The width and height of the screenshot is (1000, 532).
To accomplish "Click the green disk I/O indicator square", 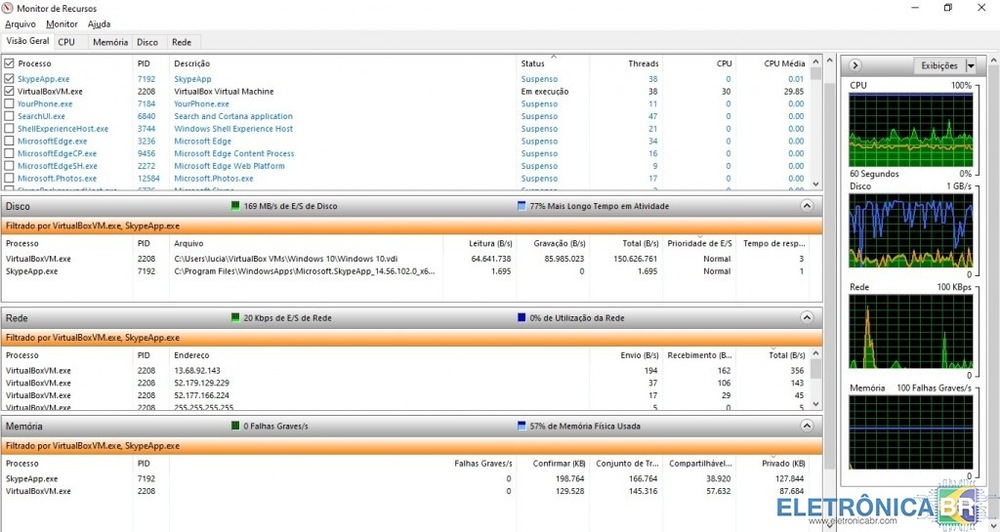I will click(236, 206).
